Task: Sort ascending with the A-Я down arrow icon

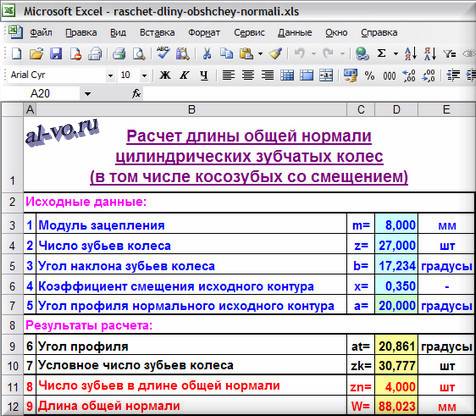Action: (410, 54)
